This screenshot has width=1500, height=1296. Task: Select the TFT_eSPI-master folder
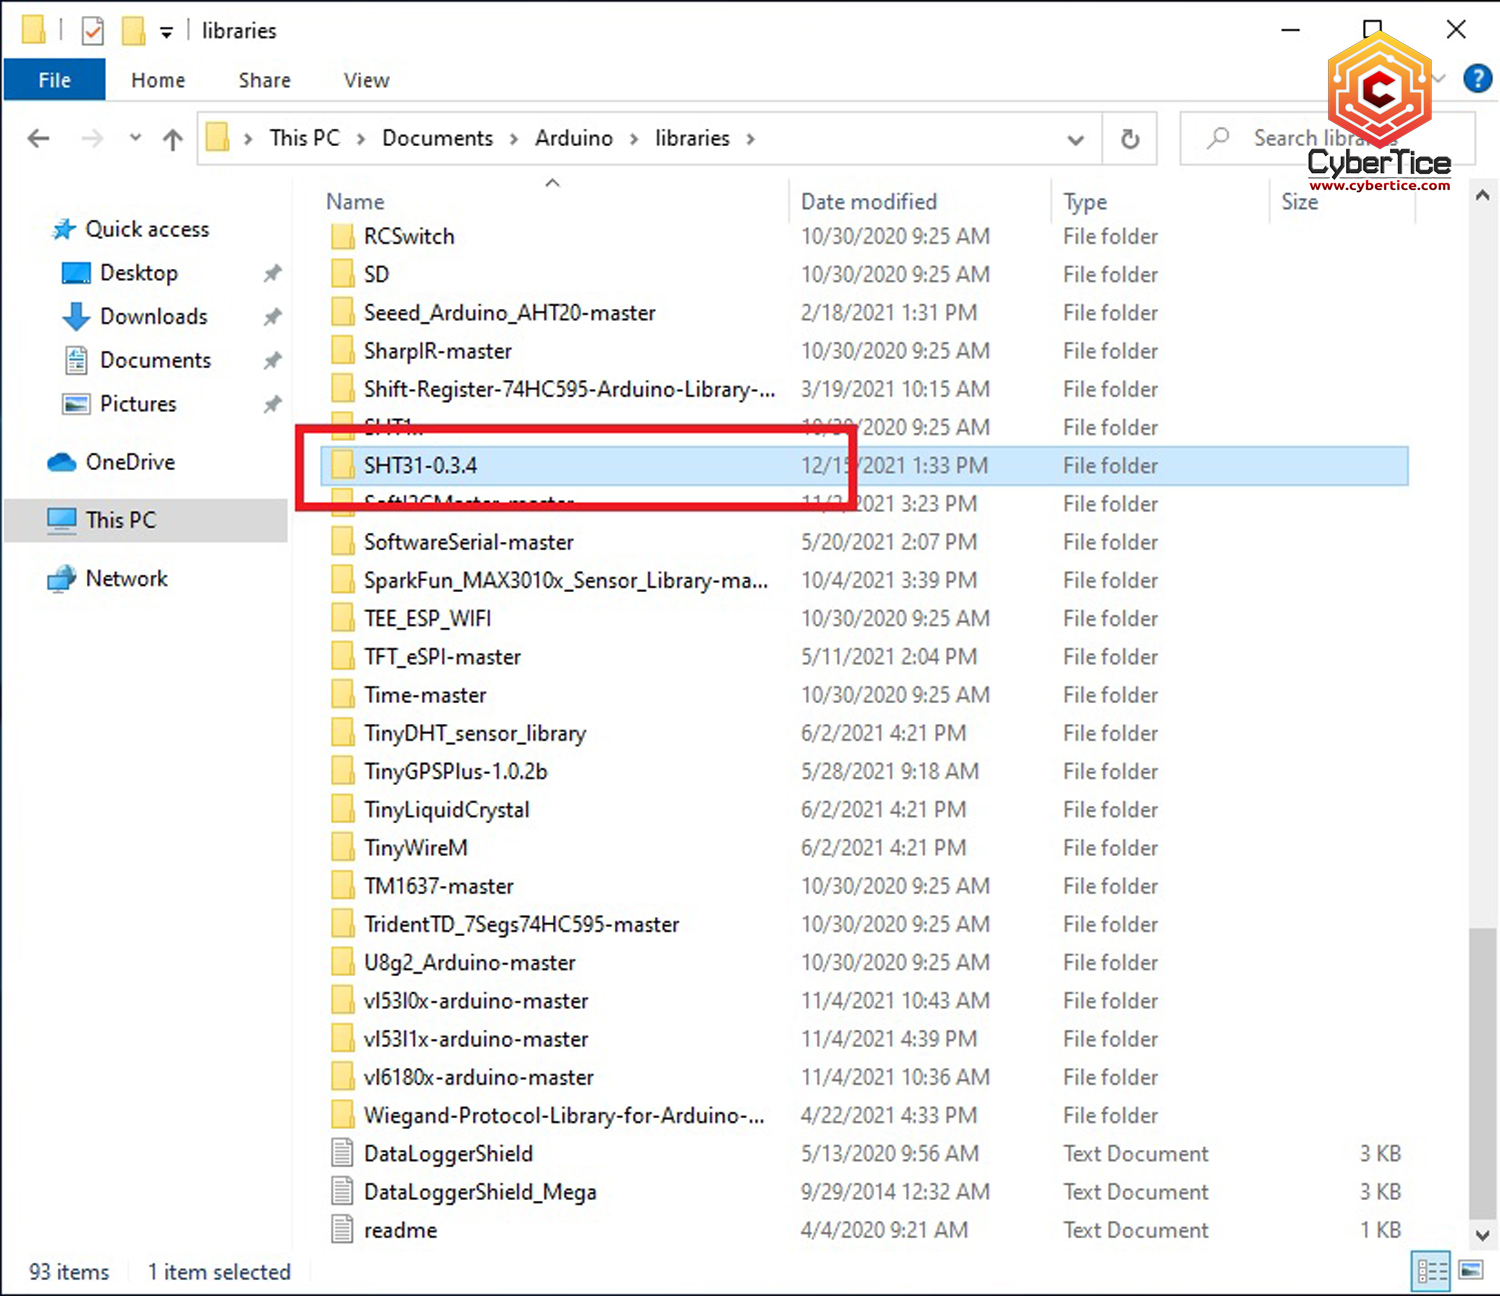(x=442, y=657)
